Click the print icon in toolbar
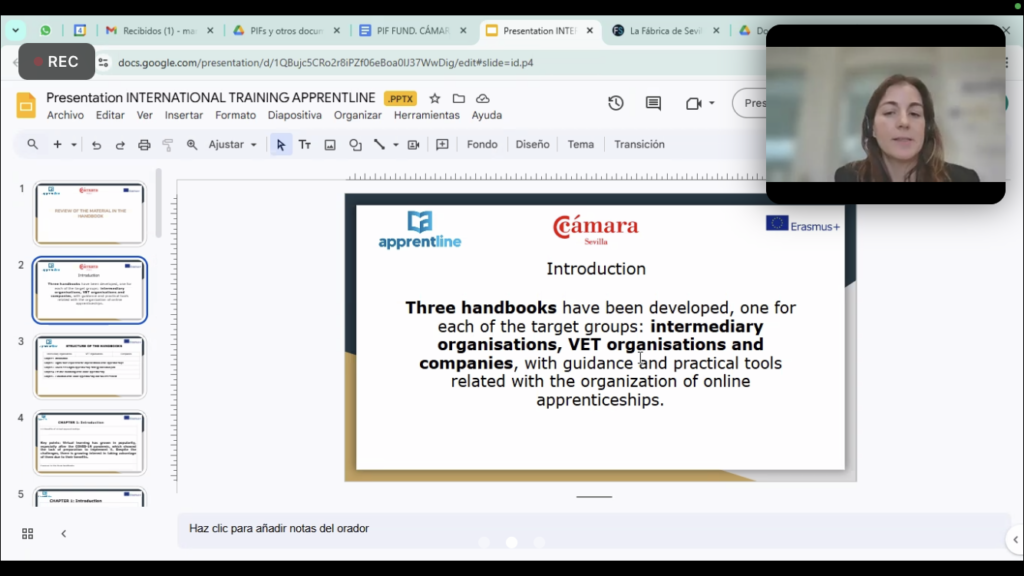The width and height of the screenshot is (1024, 576). pos(144,145)
